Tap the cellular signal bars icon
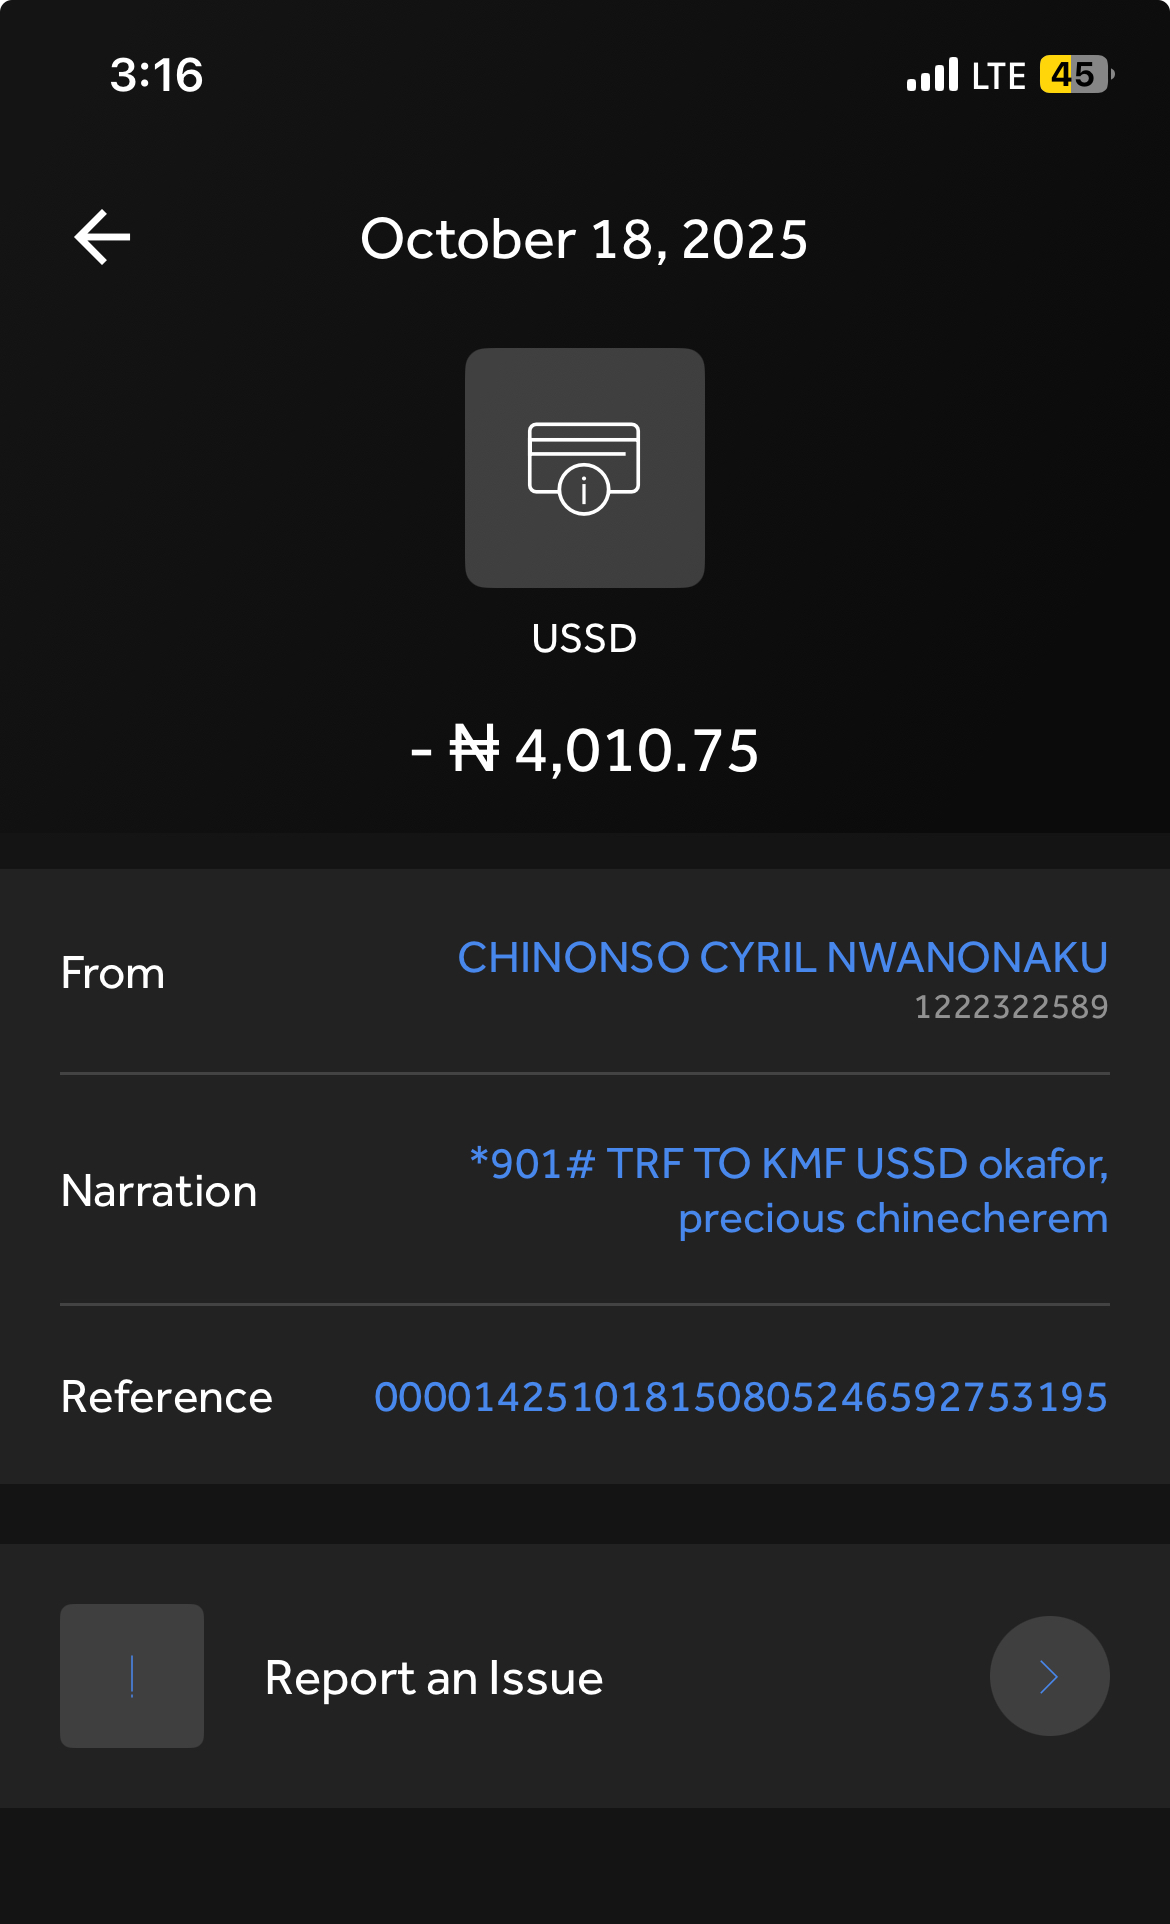 tap(932, 75)
